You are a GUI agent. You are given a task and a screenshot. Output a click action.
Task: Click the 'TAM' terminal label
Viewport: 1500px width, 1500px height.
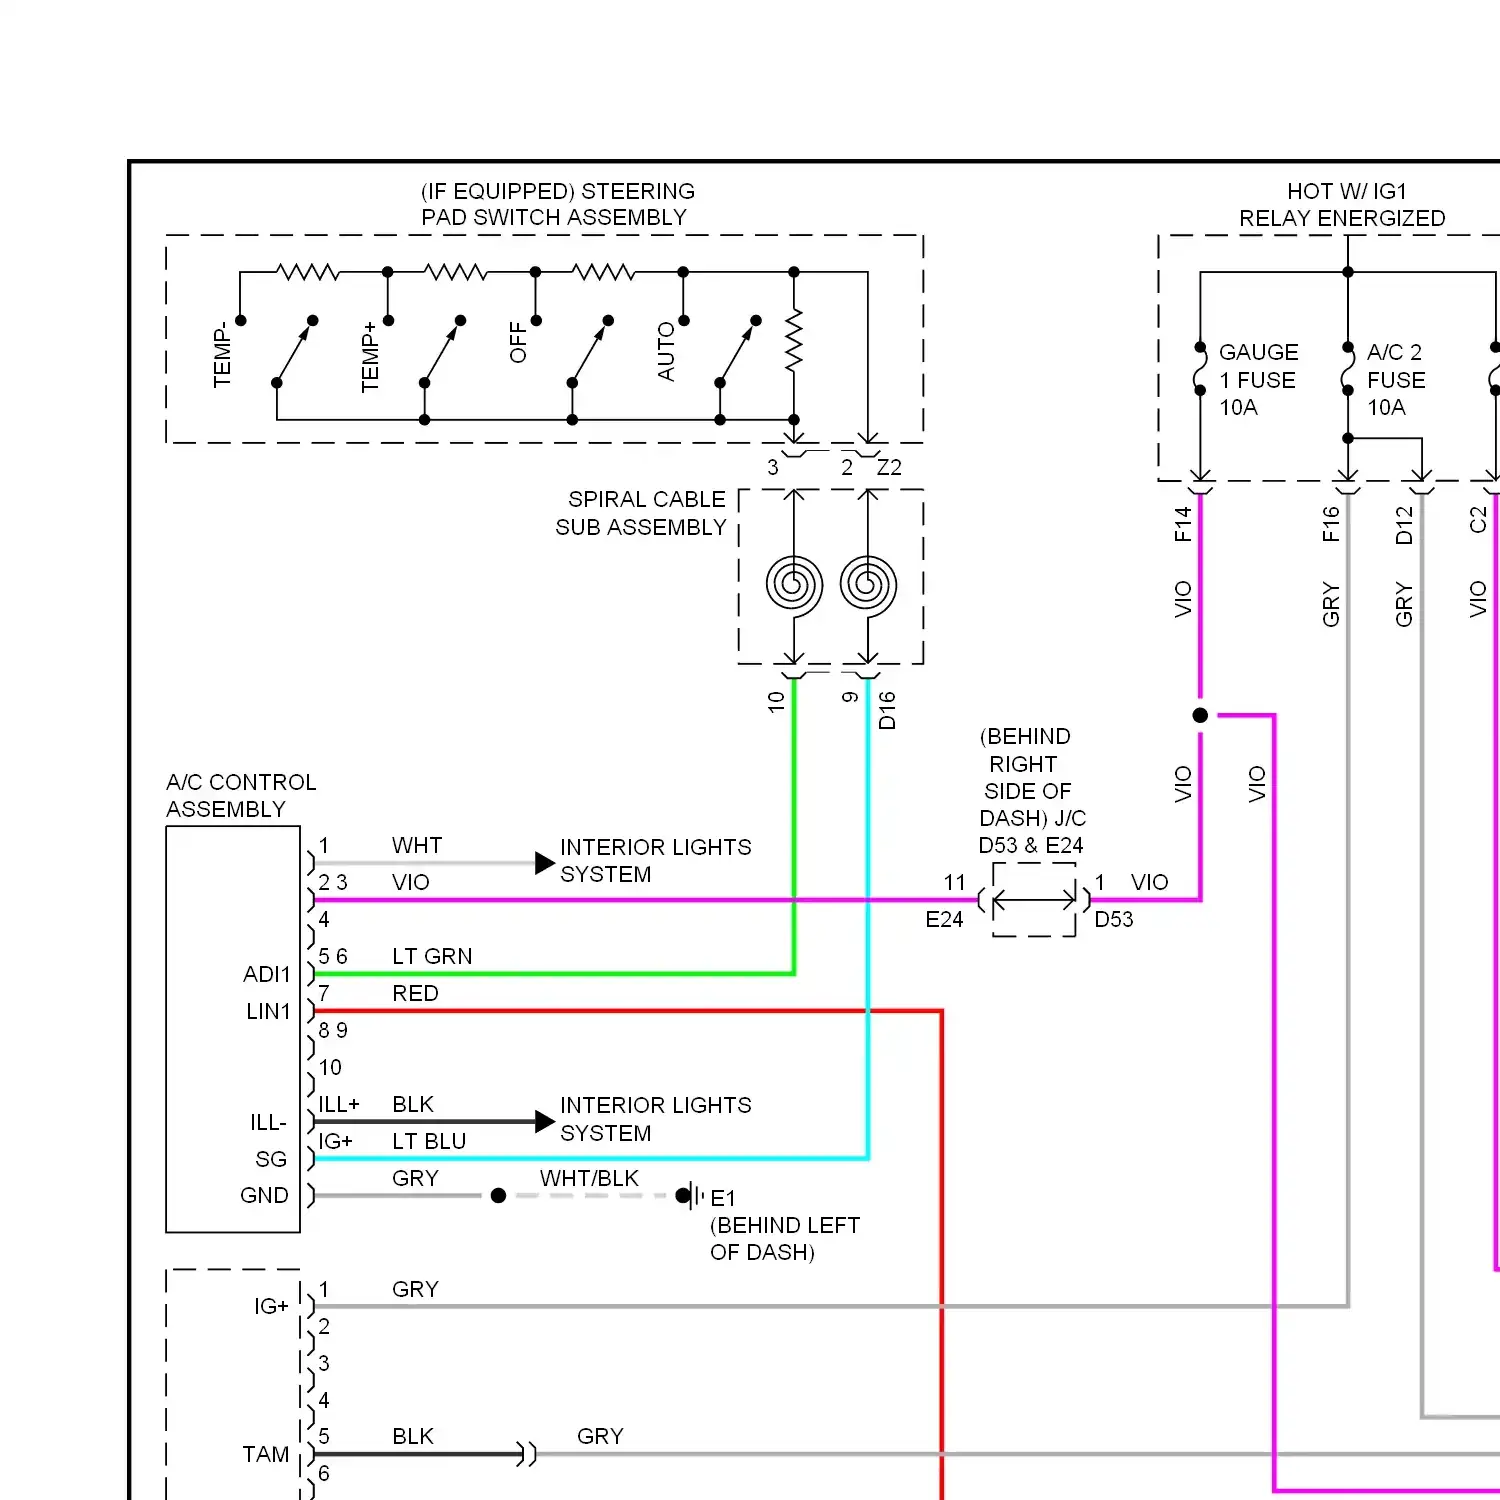[x=265, y=1454]
